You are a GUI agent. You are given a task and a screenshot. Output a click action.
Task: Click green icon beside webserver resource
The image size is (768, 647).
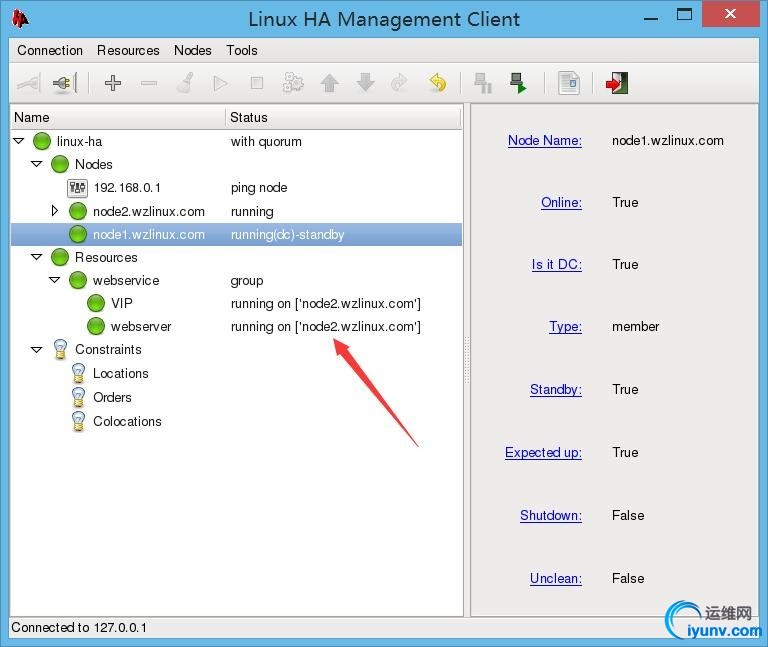click(96, 326)
